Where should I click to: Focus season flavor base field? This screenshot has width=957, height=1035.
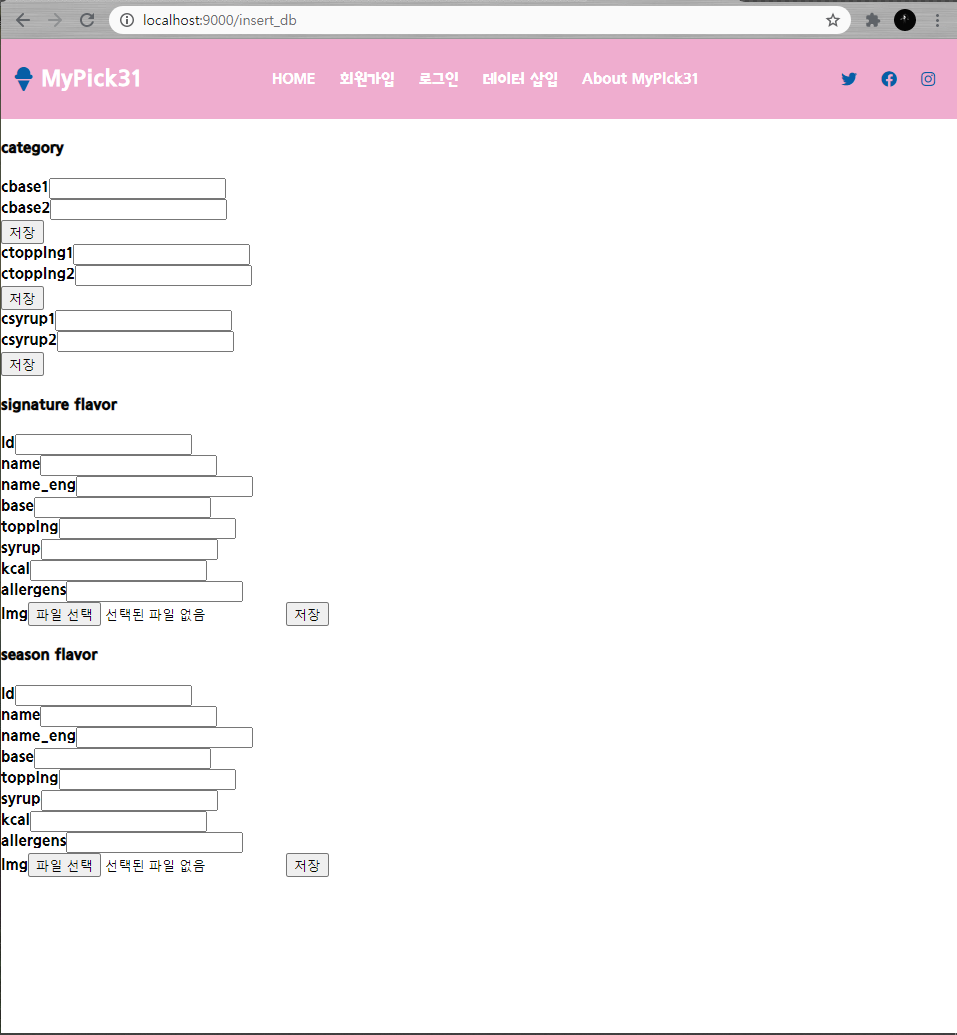[123, 758]
